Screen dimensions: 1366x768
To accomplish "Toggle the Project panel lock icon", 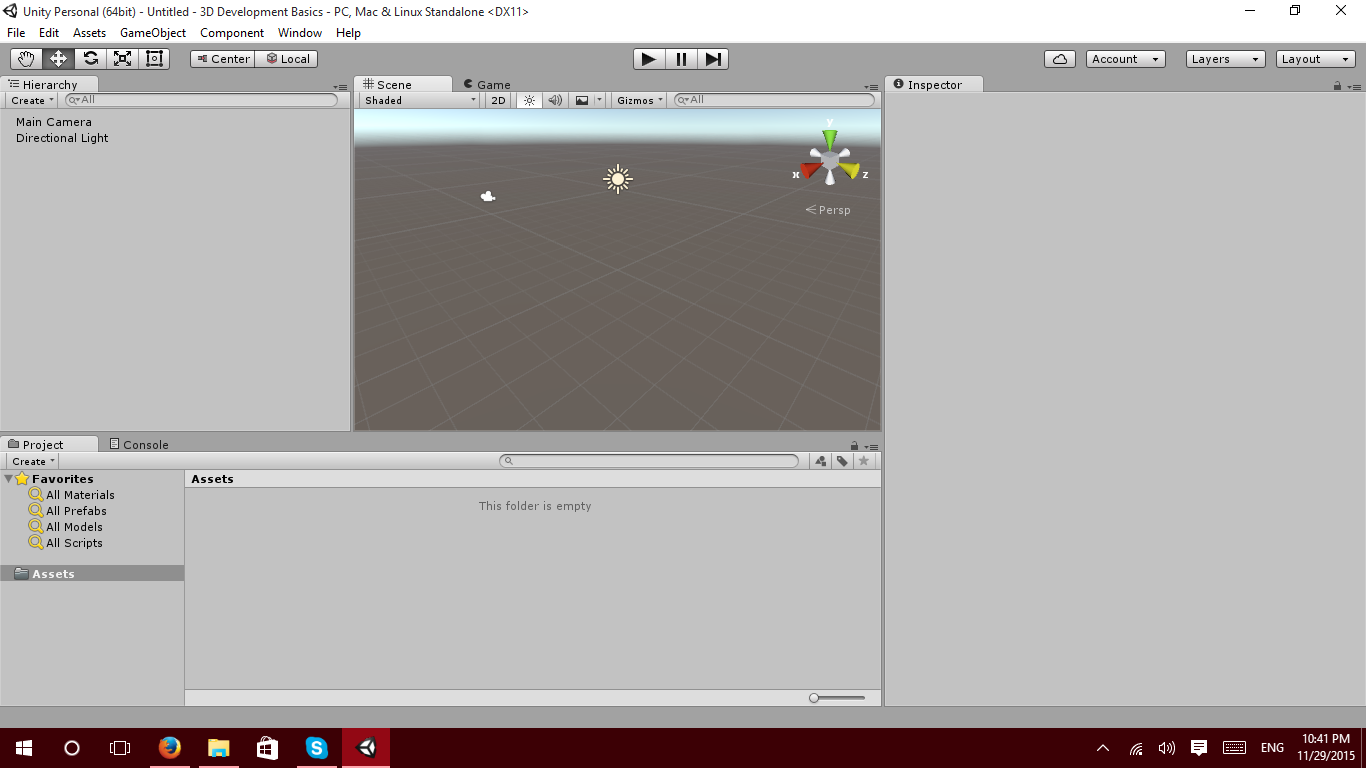I will point(854,445).
